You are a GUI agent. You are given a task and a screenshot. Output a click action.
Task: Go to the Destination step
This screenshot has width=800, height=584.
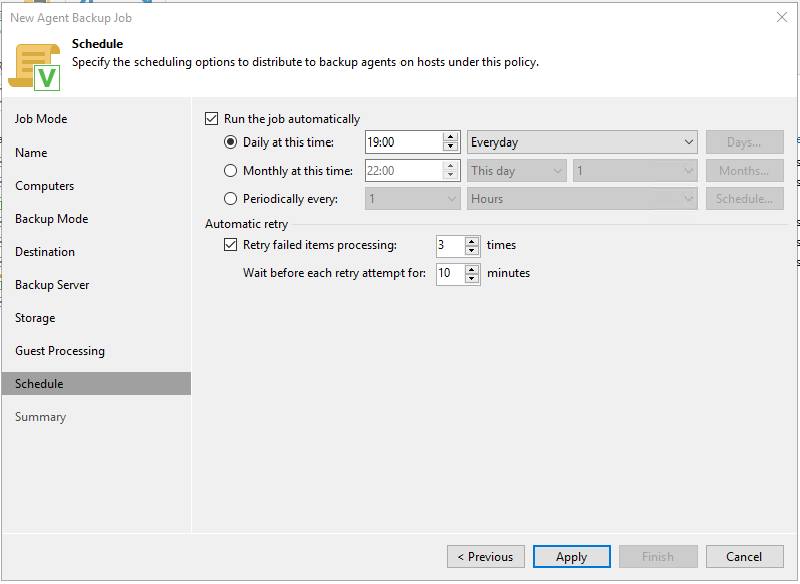pos(45,252)
